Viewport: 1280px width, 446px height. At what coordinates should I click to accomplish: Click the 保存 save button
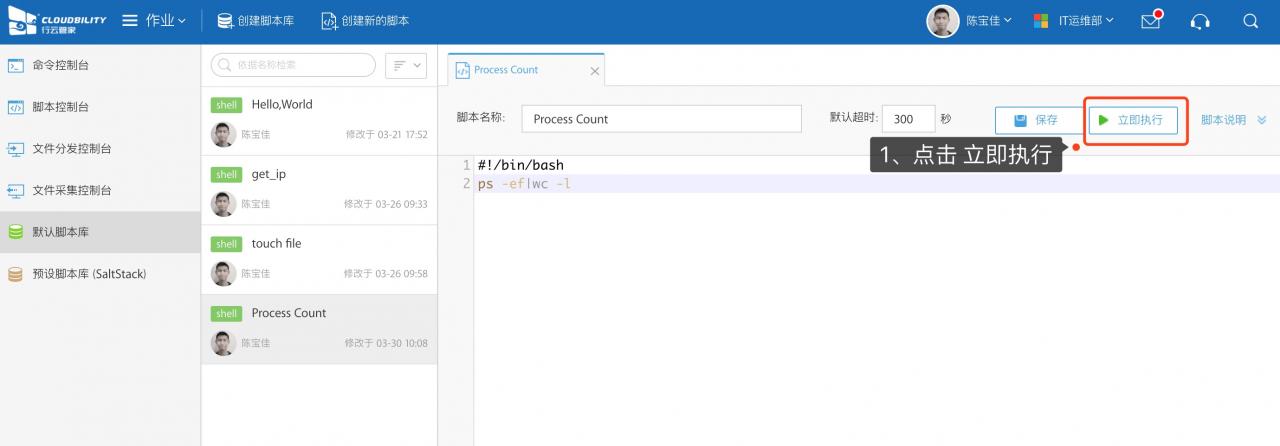click(x=1037, y=120)
